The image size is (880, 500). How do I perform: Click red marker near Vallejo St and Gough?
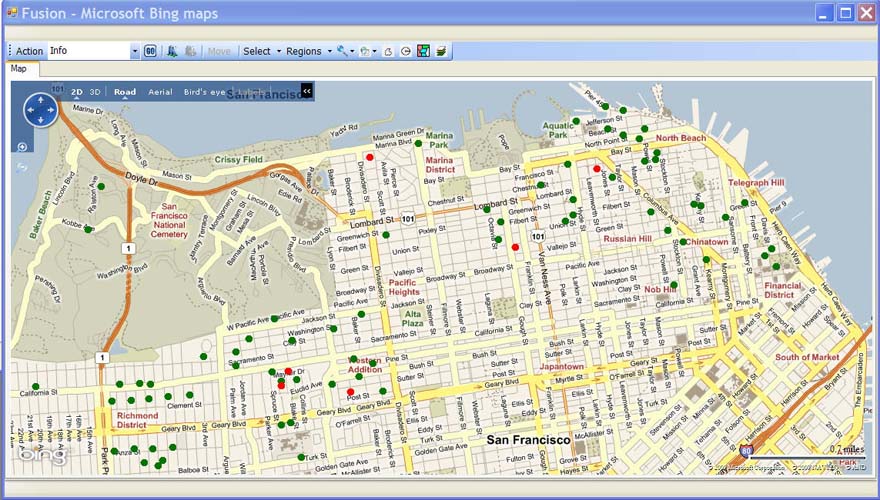pyautogui.click(x=515, y=247)
